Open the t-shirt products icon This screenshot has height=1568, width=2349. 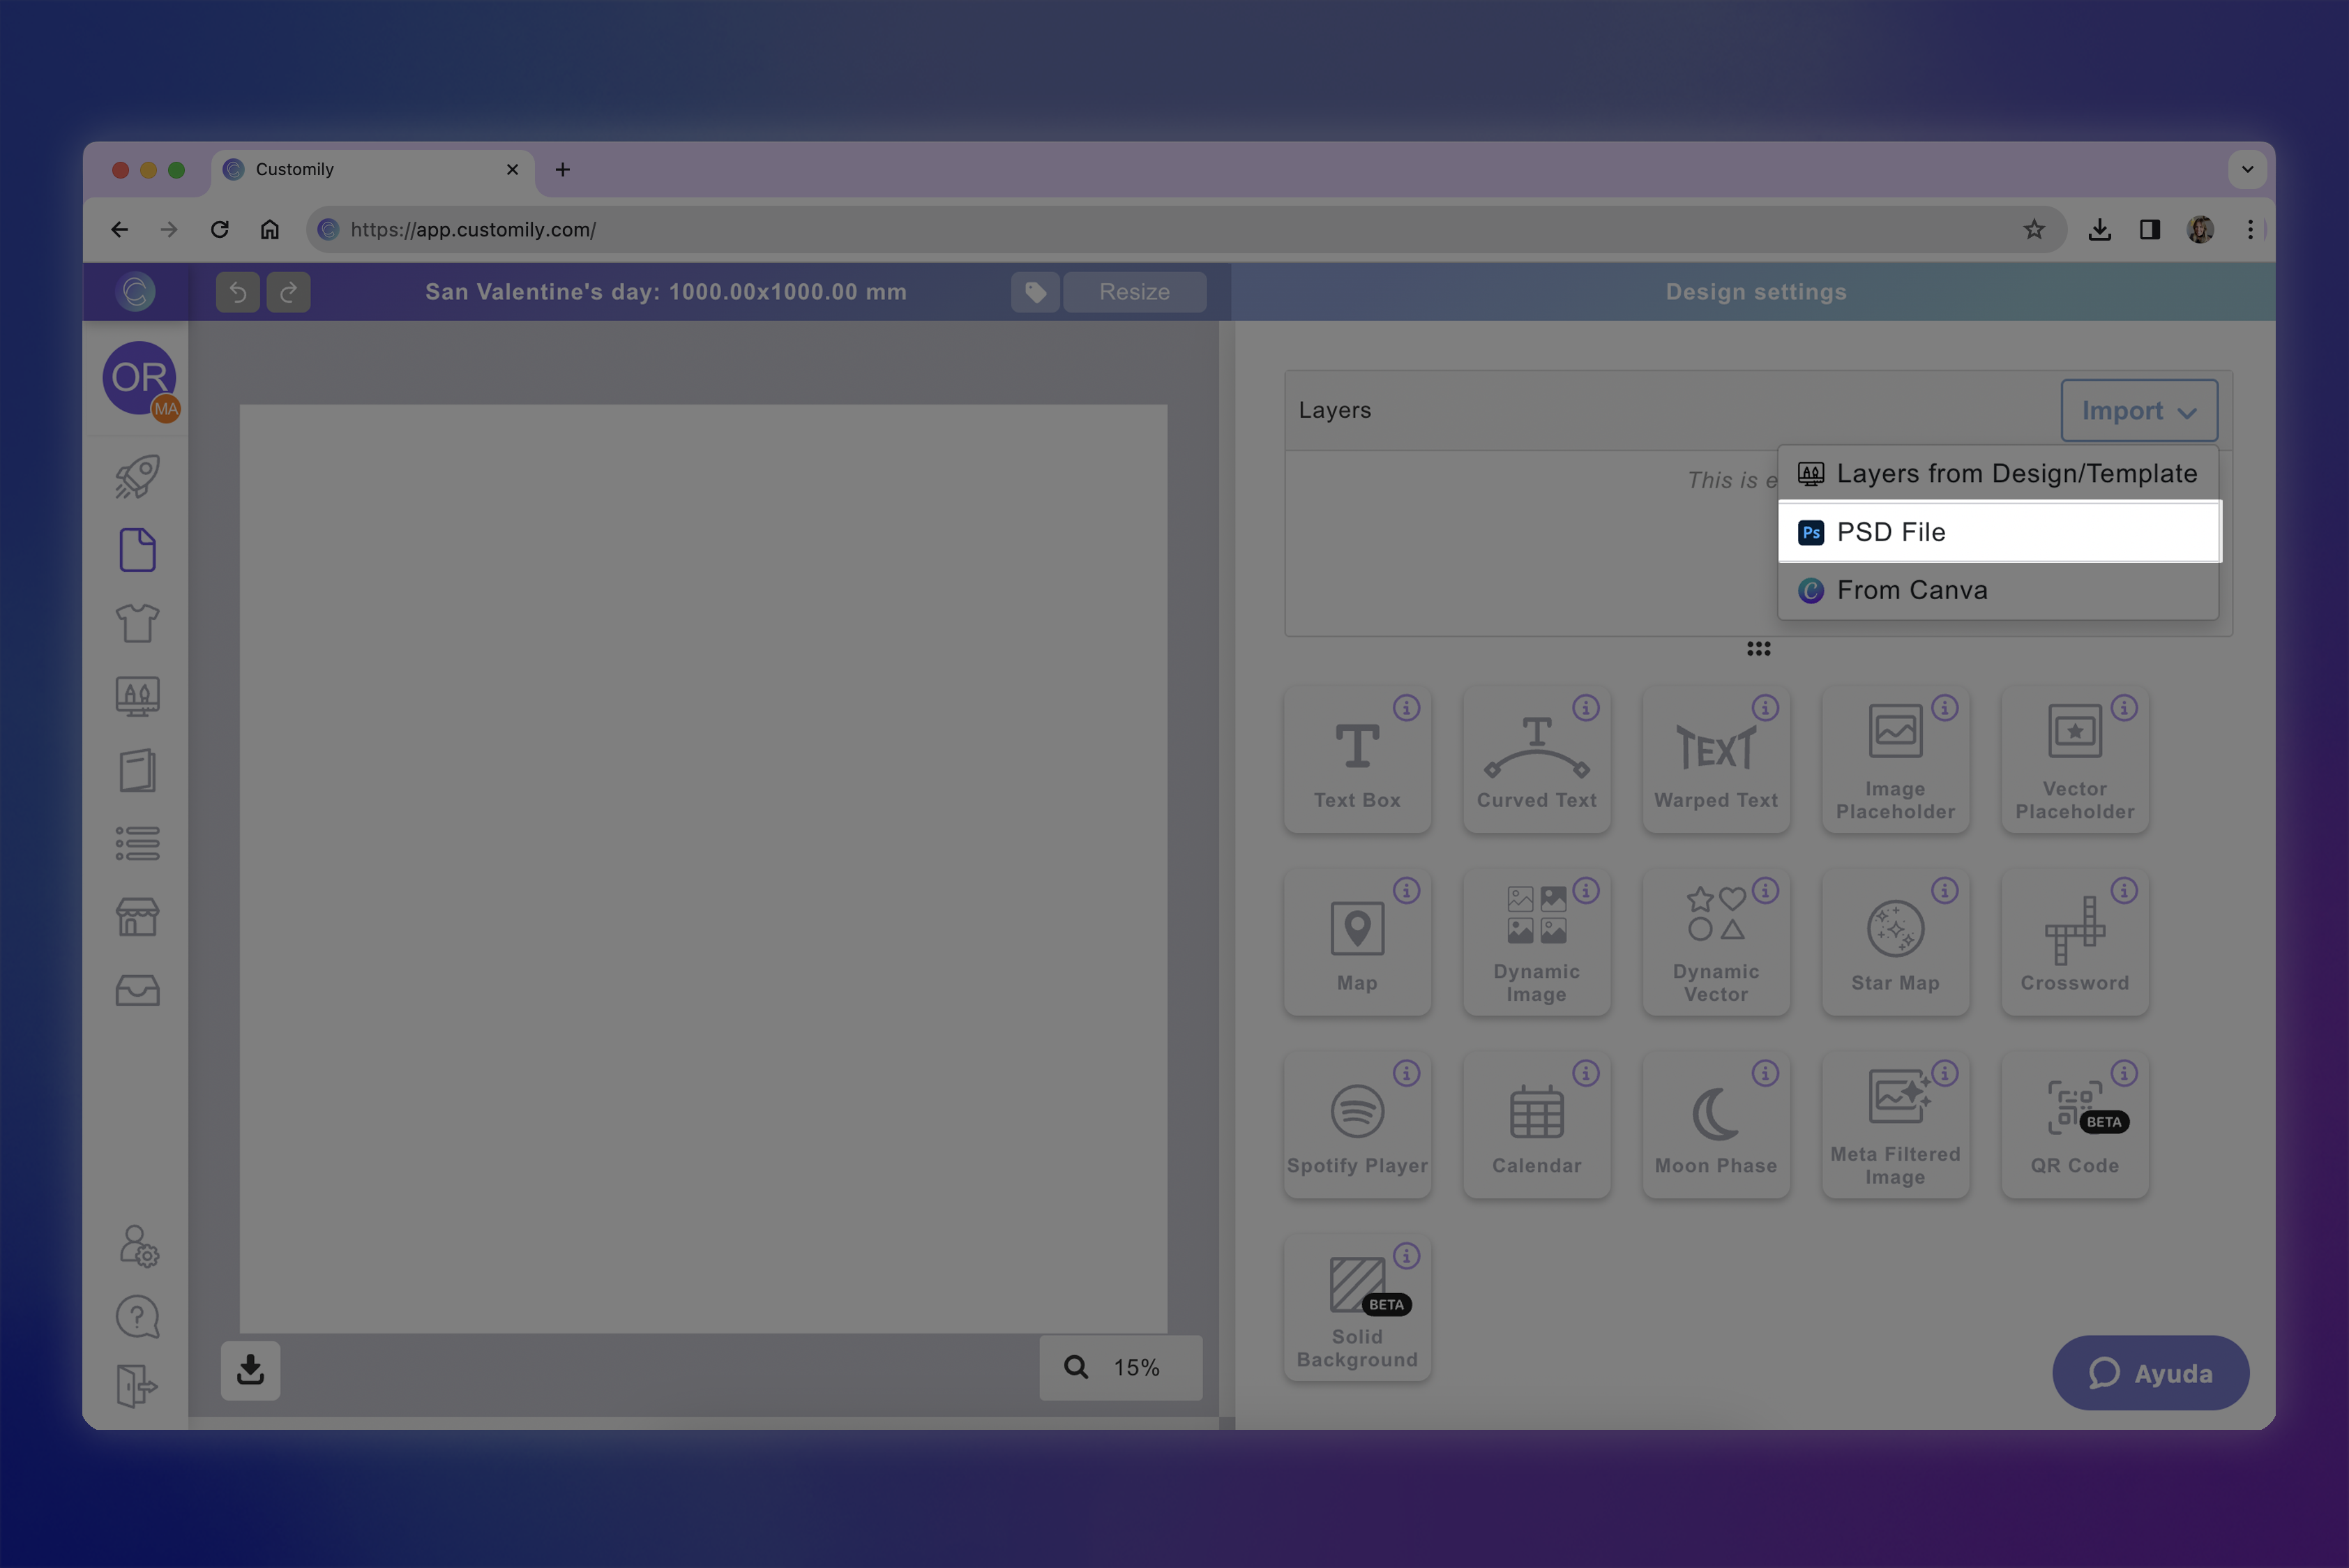[137, 623]
